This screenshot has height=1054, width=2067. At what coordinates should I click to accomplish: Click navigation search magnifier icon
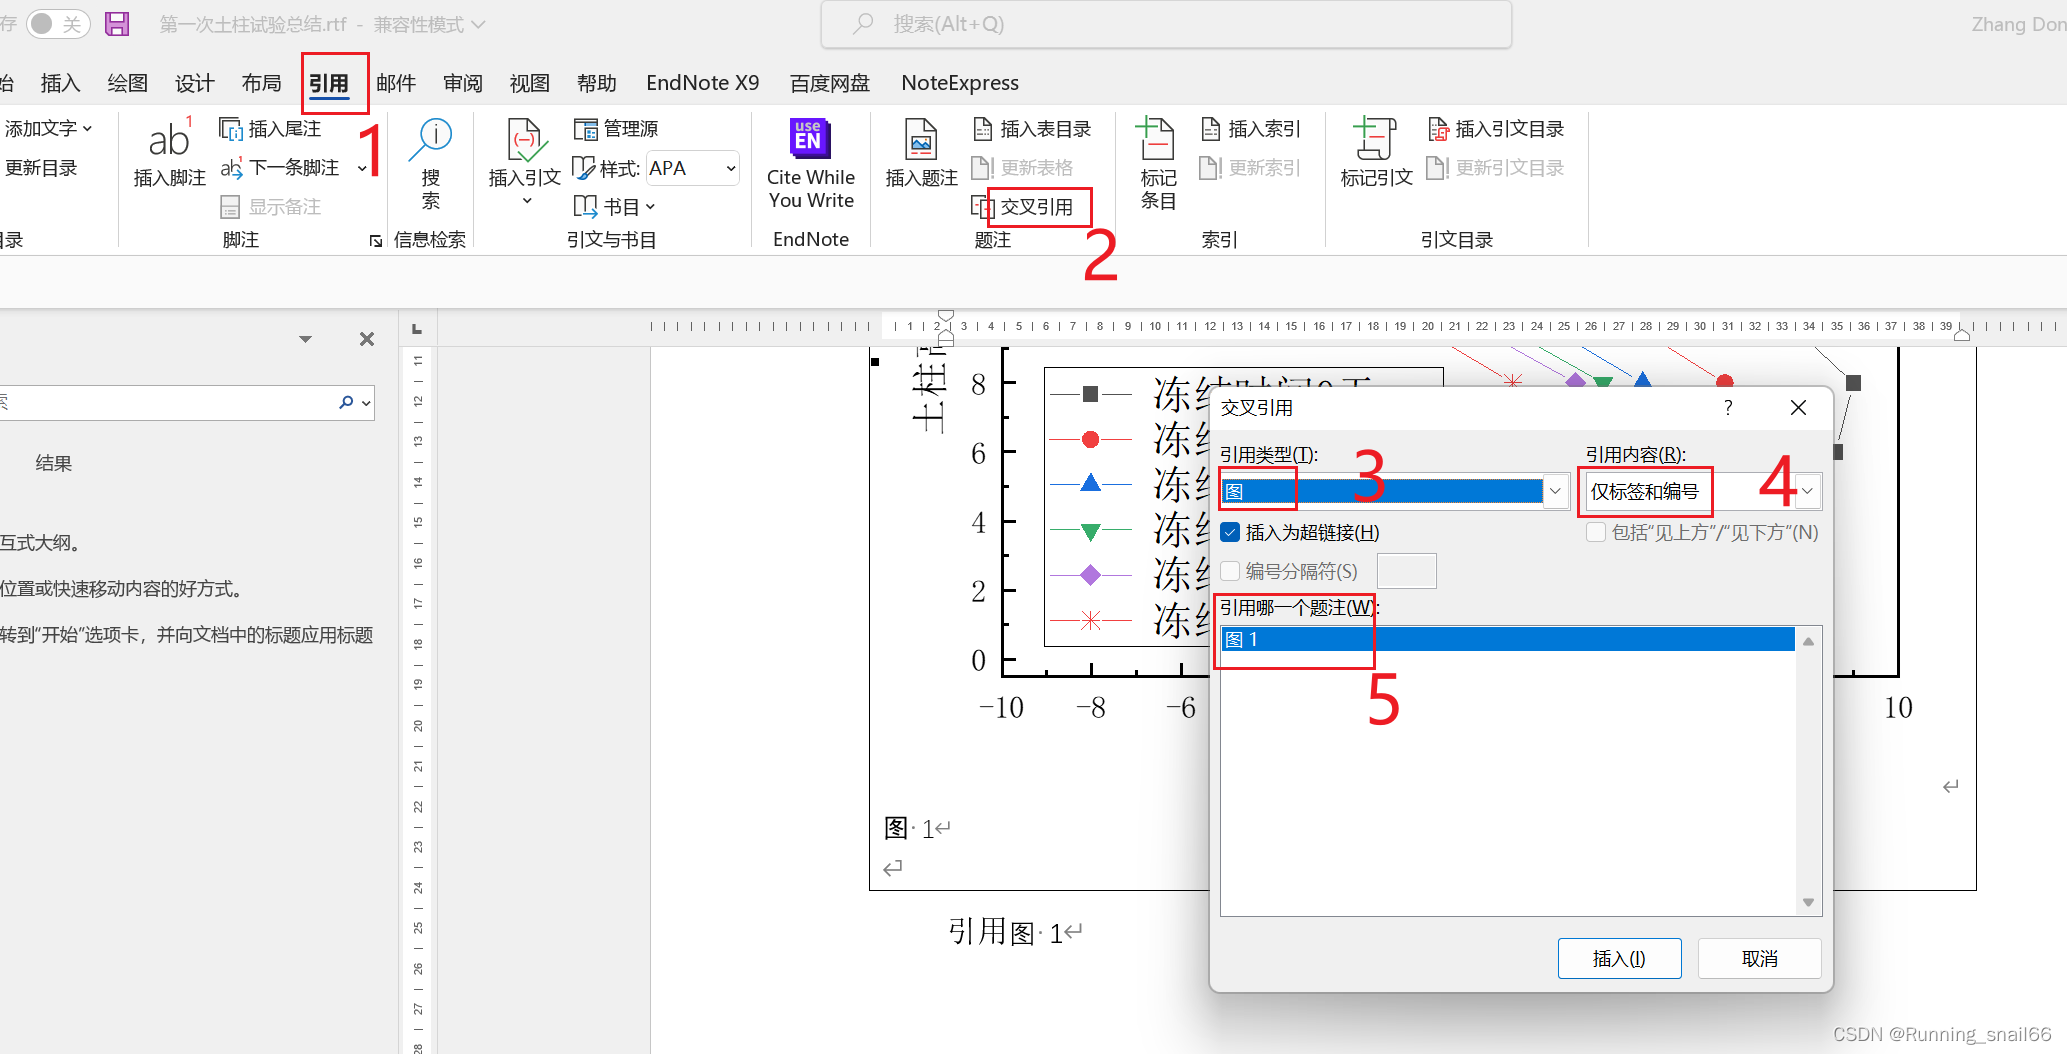tap(346, 402)
